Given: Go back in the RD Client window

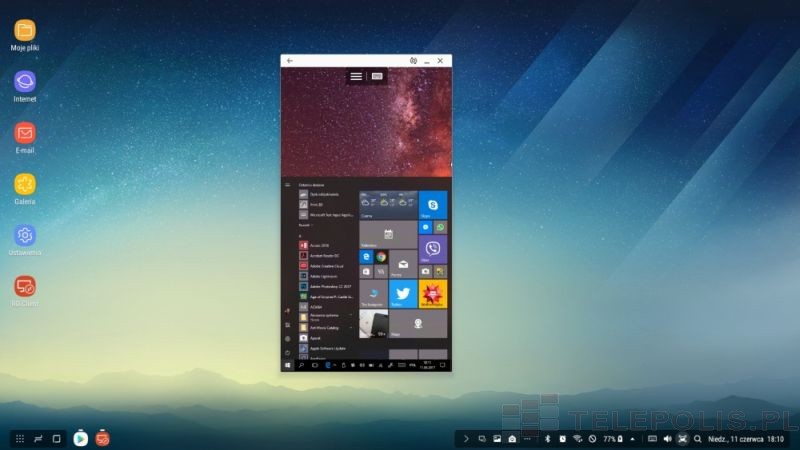Looking at the screenshot, I should click(290, 61).
